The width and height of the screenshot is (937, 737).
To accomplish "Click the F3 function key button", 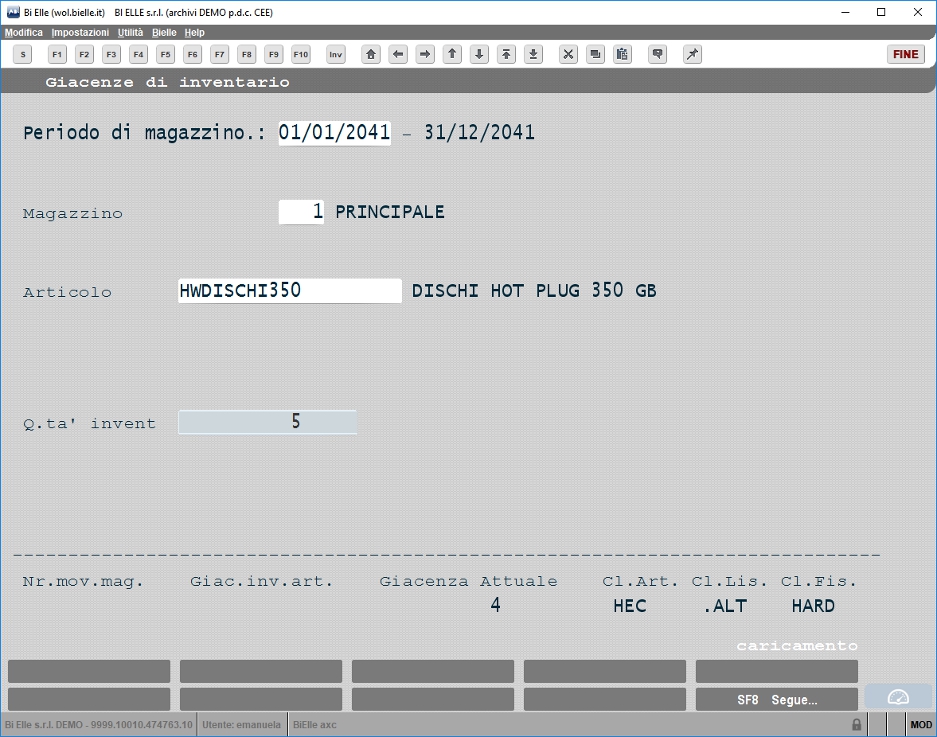I will (111, 54).
